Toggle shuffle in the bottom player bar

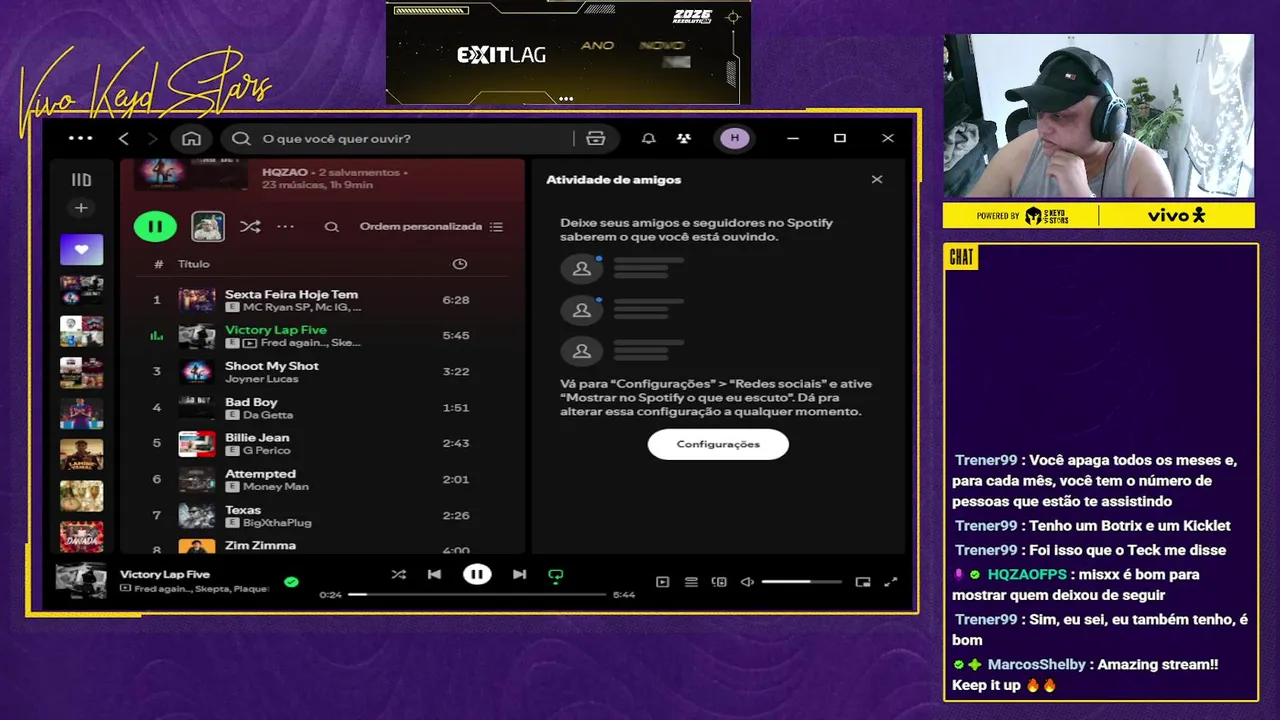click(x=398, y=574)
